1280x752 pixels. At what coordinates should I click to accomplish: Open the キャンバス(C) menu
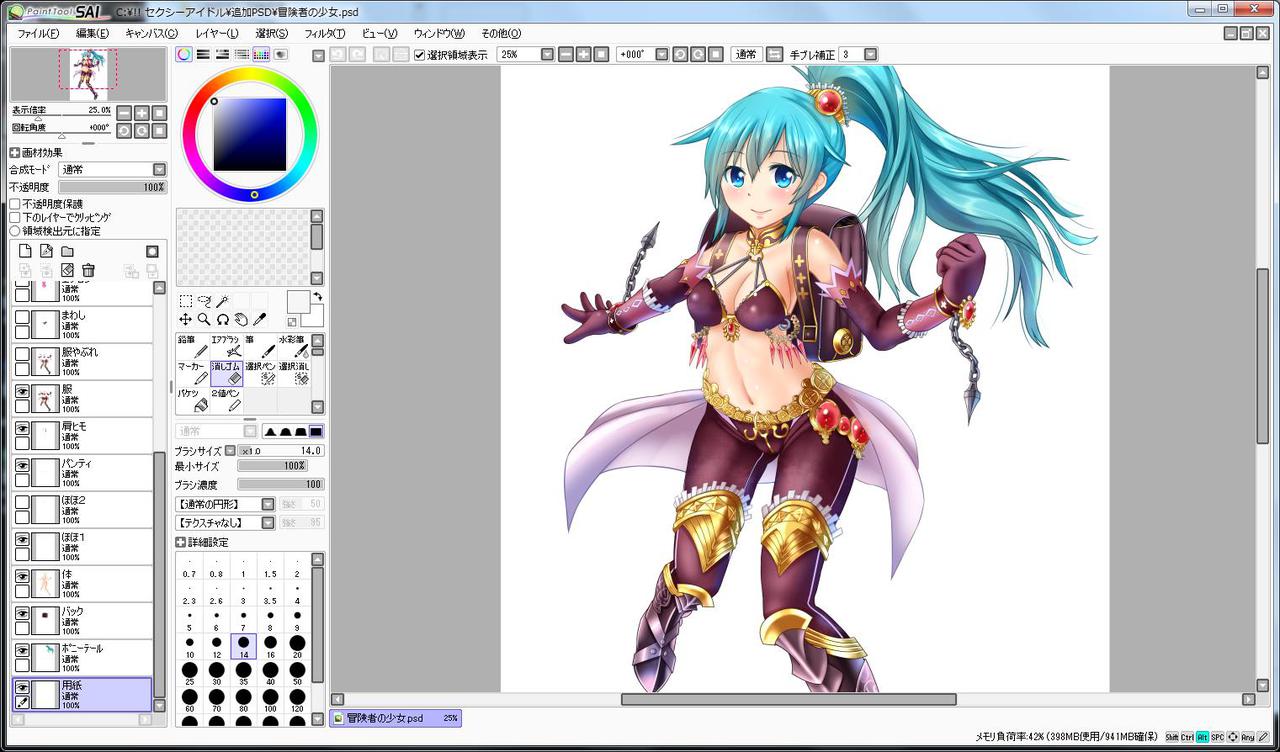pyautogui.click(x=151, y=34)
